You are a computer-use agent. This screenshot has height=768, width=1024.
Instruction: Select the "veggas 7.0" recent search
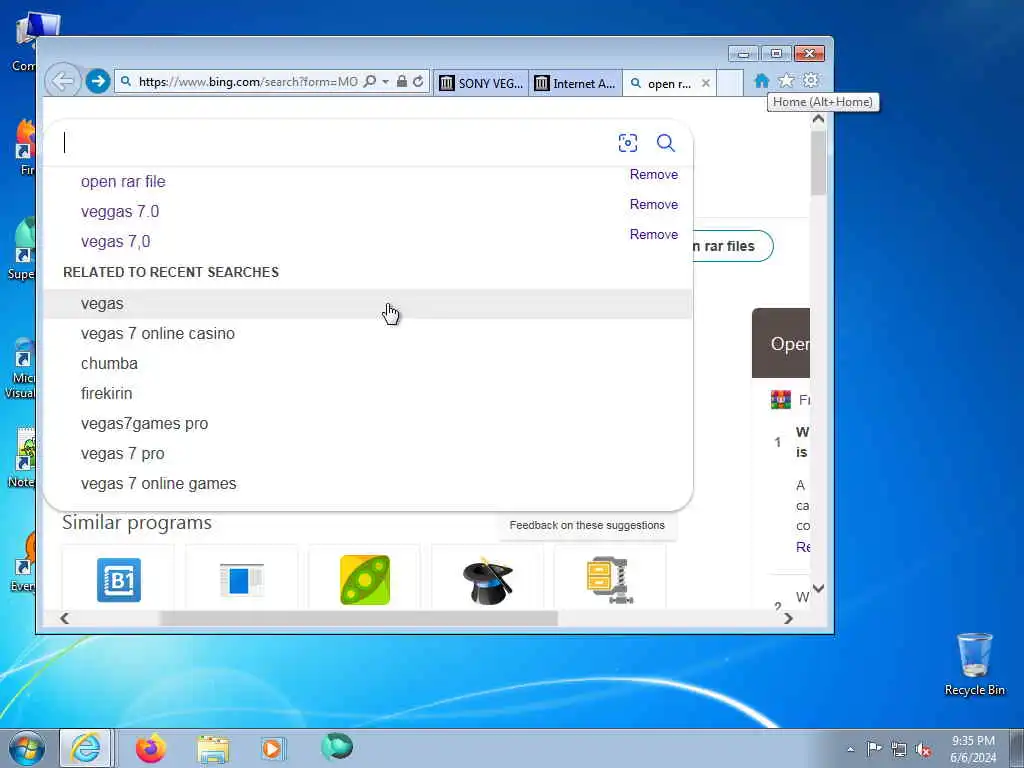coord(120,212)
